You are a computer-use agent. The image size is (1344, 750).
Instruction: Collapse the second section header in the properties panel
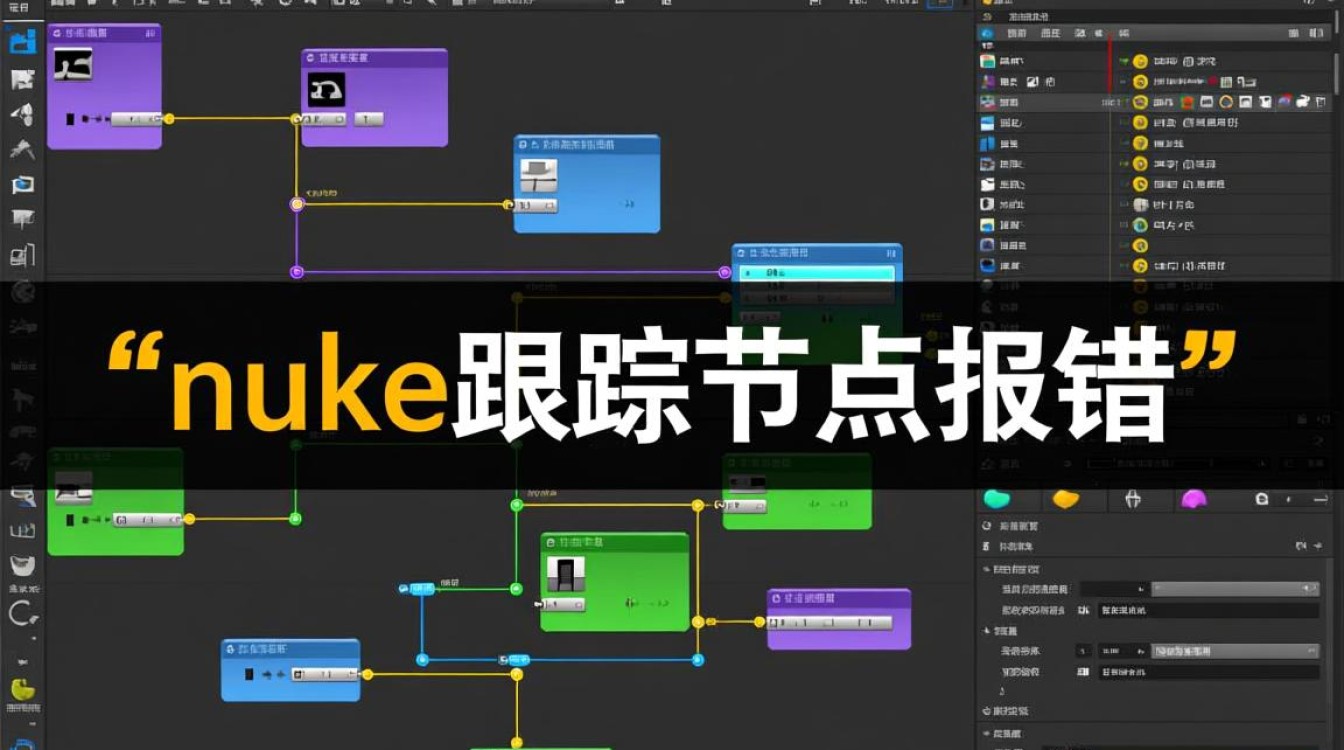[986, 628]
